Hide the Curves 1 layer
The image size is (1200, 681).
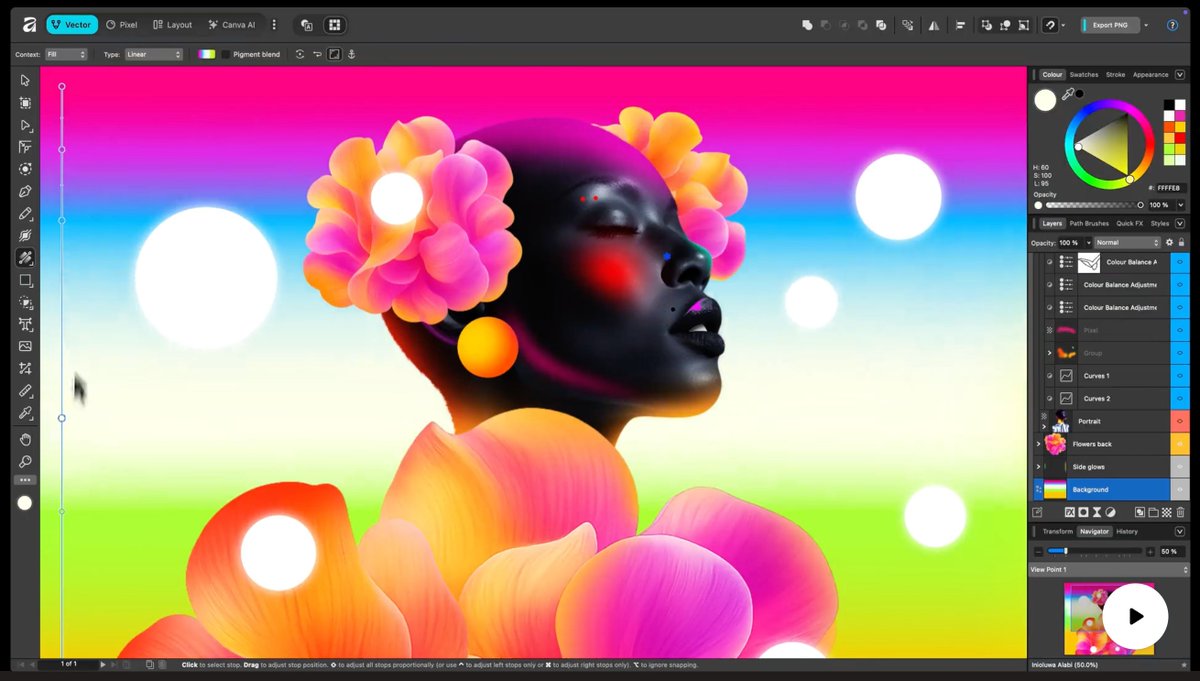click(1180, 375)
